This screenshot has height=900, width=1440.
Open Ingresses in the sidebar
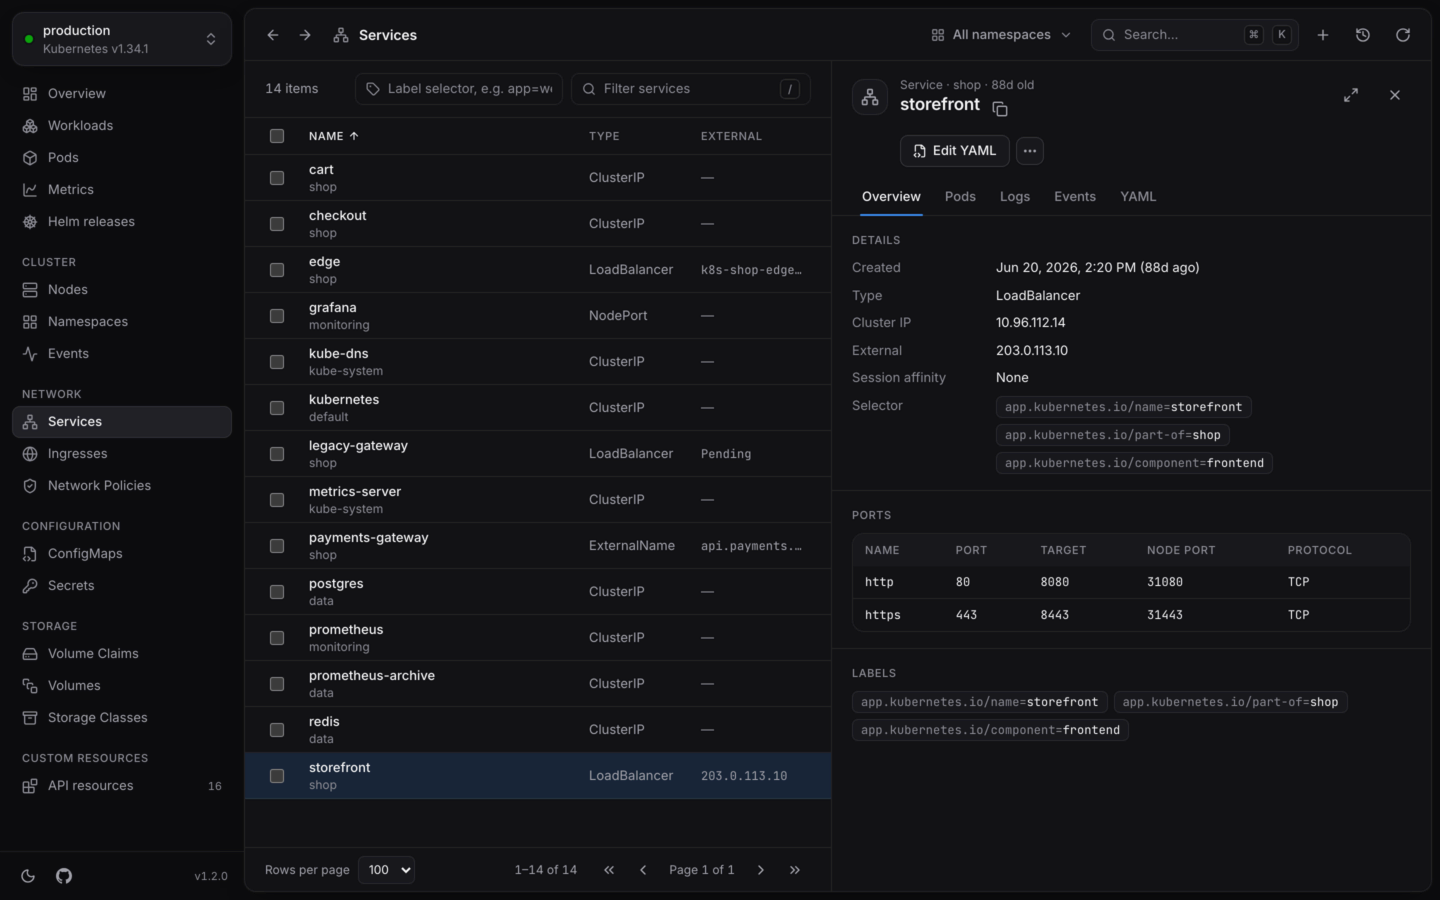coord(122,454)
